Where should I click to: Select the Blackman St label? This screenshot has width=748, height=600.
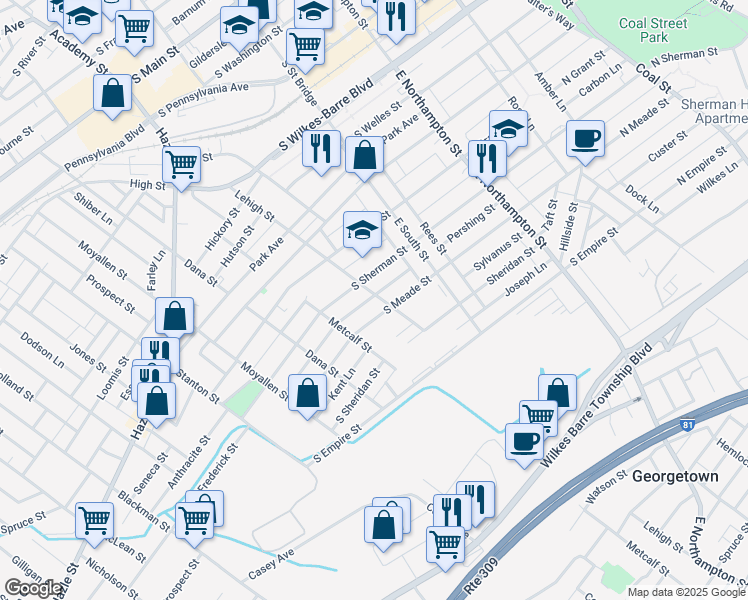(x=144, y=511)
